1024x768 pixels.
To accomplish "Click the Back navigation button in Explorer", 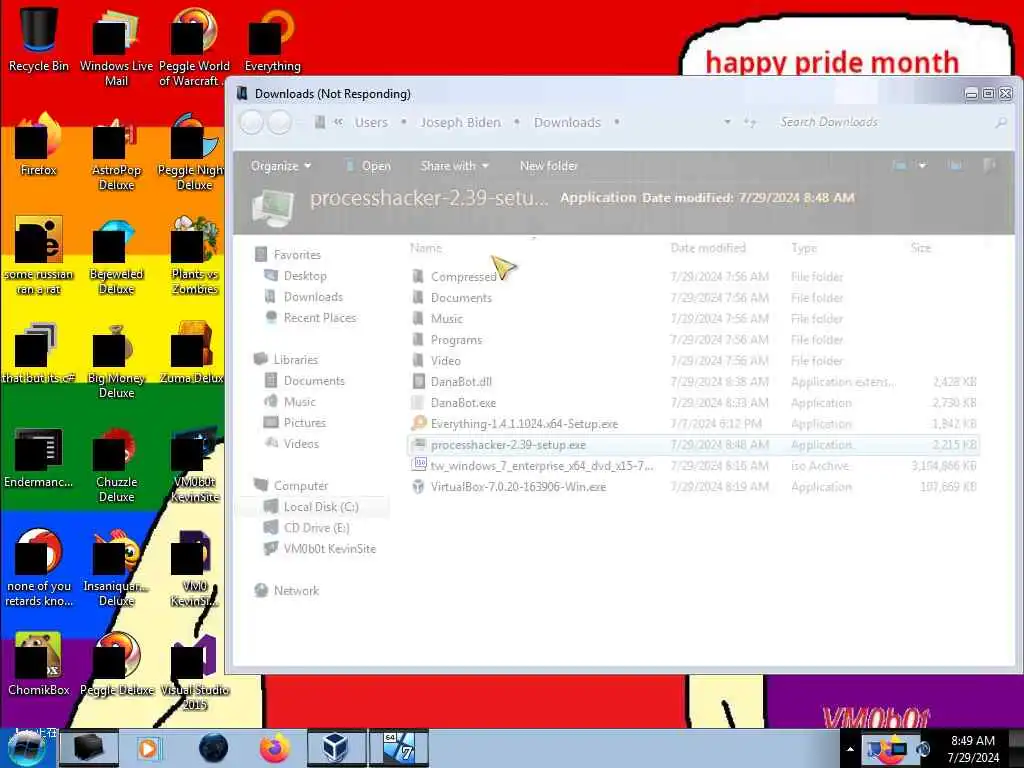I will [251, 122].
